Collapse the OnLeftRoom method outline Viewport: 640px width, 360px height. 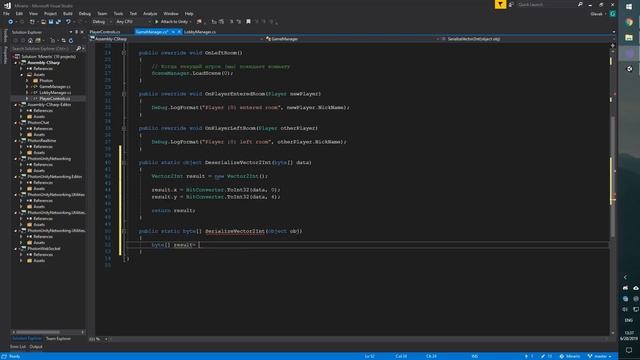point(124,53)
